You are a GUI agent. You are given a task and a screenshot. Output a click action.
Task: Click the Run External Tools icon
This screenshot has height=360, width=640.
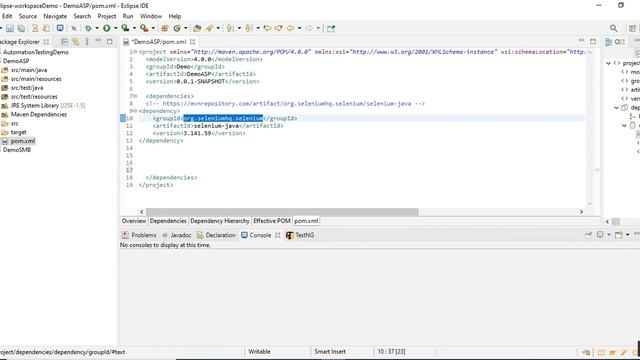click(x=144, y=28)
